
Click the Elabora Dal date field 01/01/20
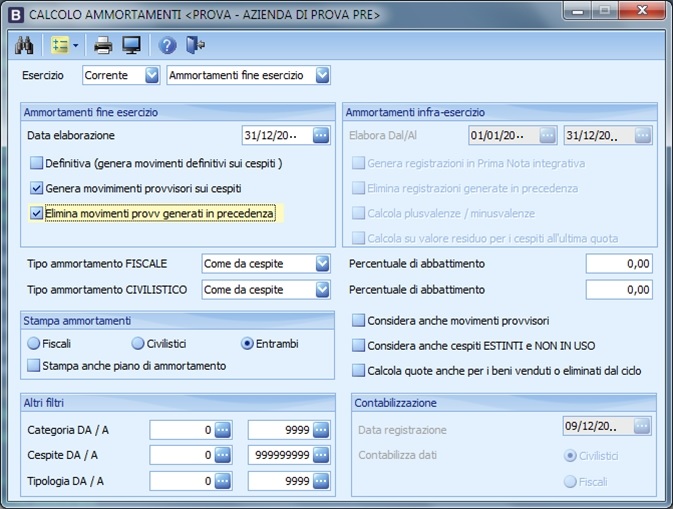[x=503, y=135]
